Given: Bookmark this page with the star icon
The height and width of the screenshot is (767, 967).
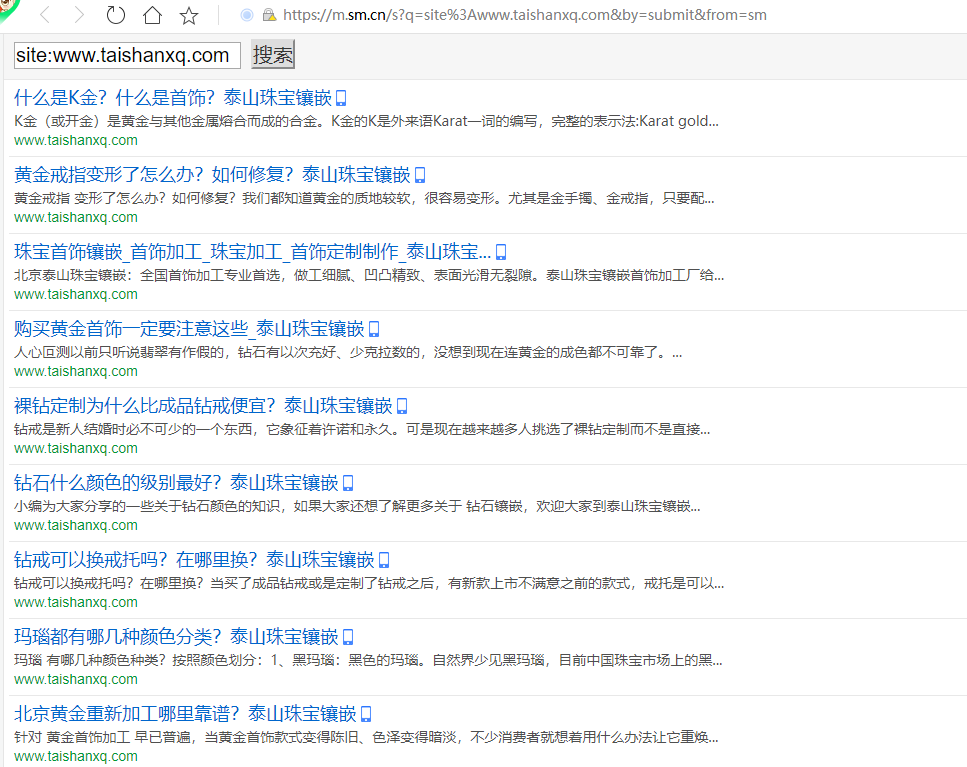Looking at the screenshot, I should click(190, 15).
